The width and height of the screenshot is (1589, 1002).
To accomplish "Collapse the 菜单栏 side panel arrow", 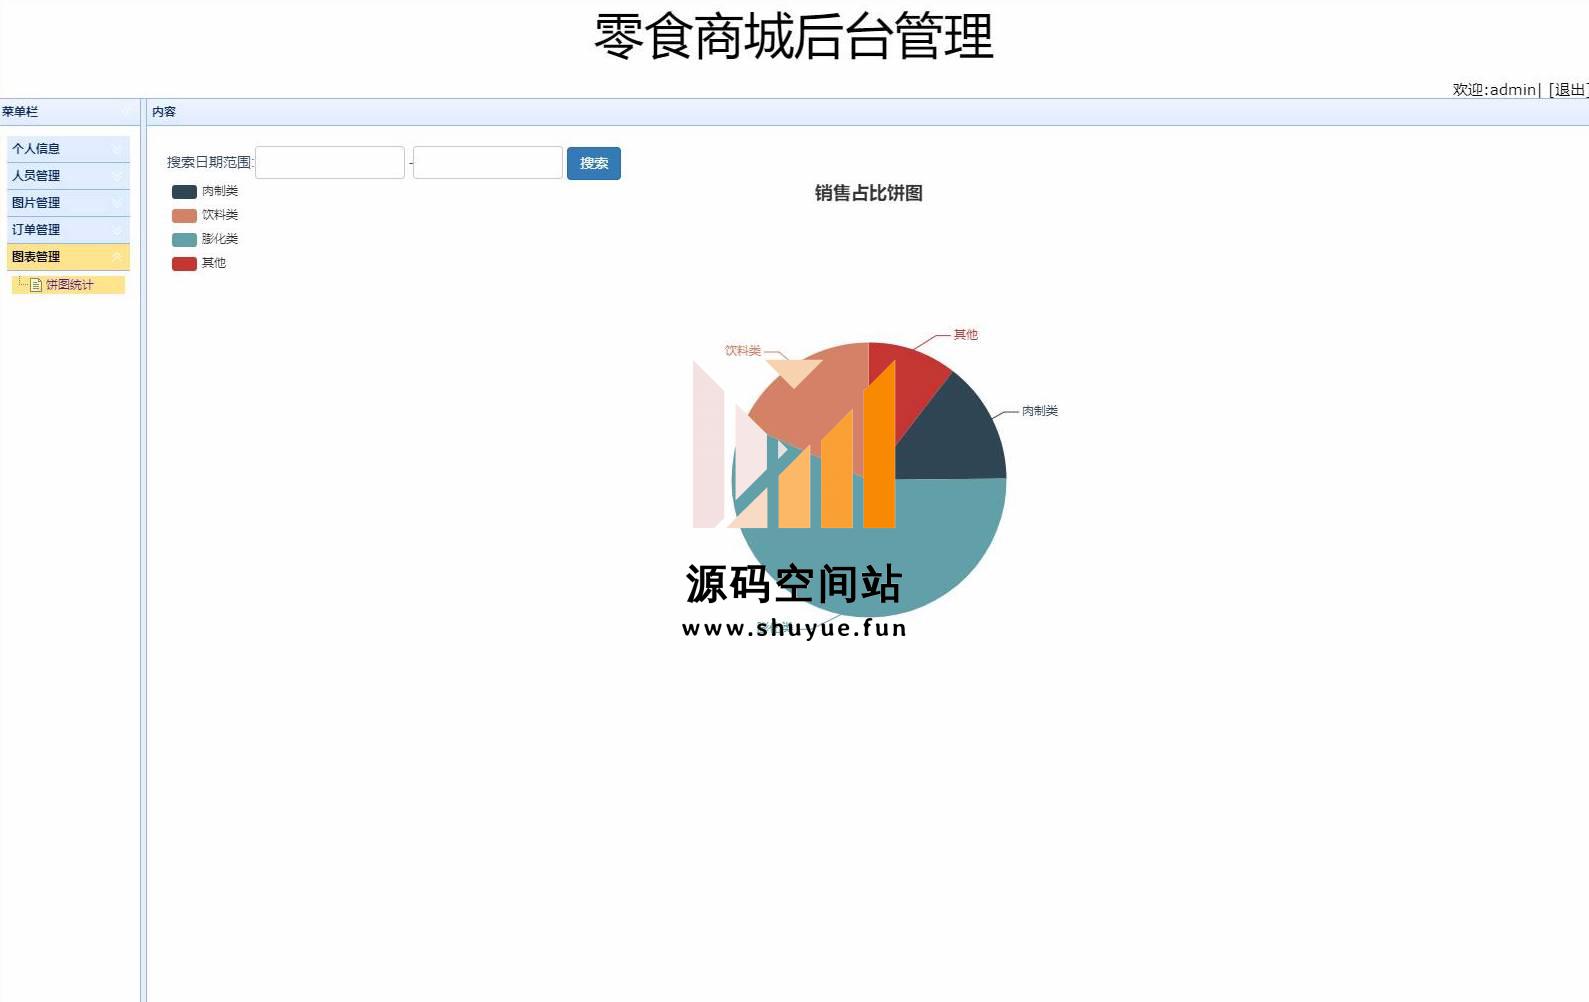I will point(125,112).
